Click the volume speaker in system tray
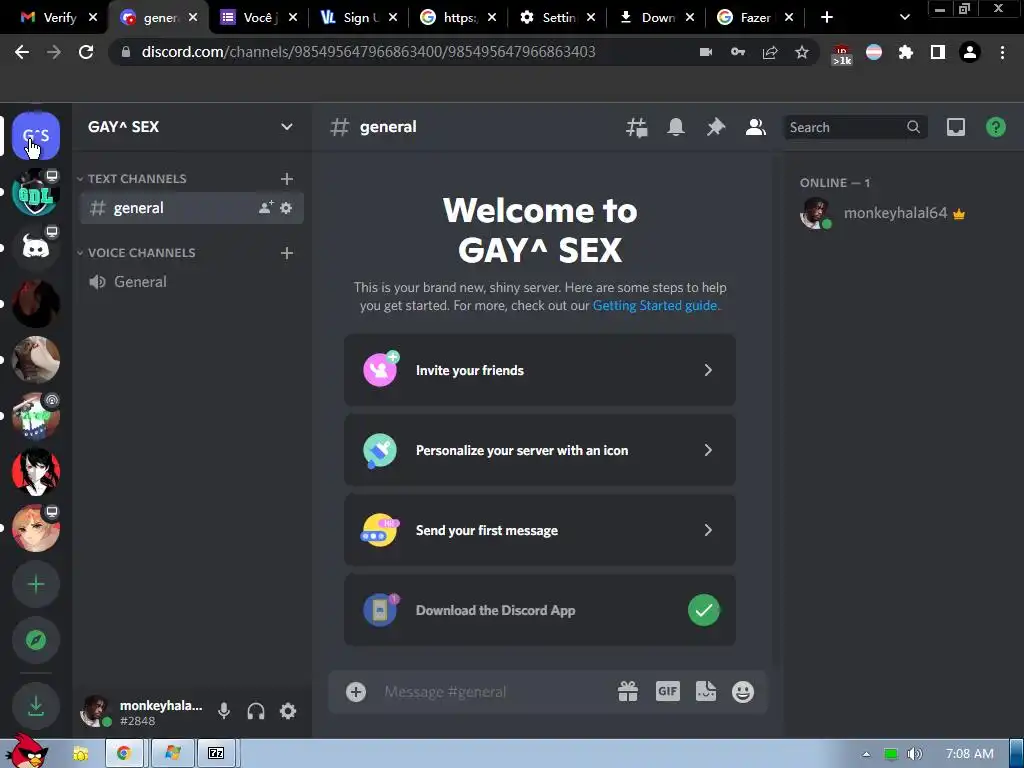This screenshot has height=768, width=1024. click(915, 754)
